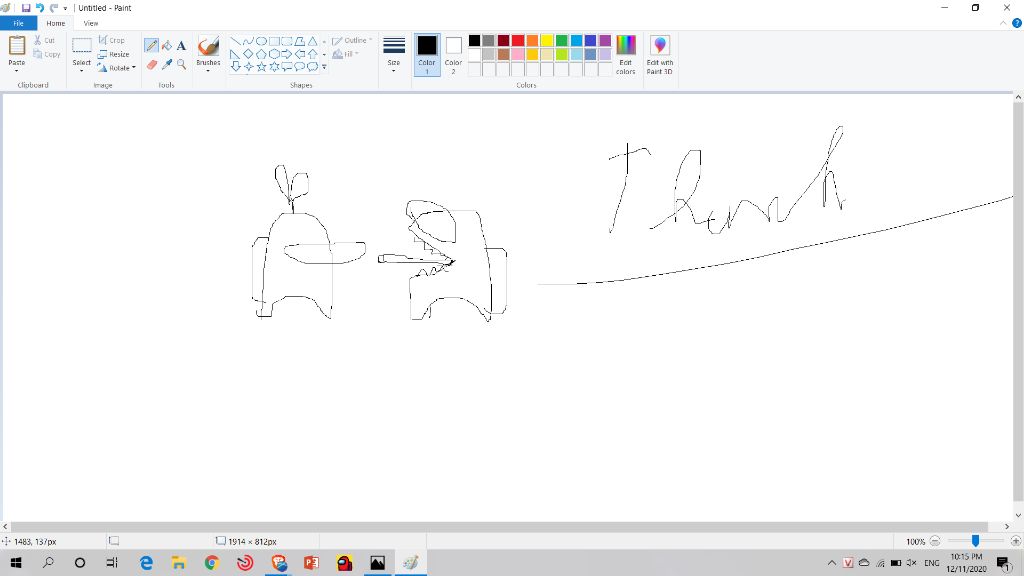Activate Color 1 foreground selector
This screenshot has width=1024, height=576.
[427, 54]
